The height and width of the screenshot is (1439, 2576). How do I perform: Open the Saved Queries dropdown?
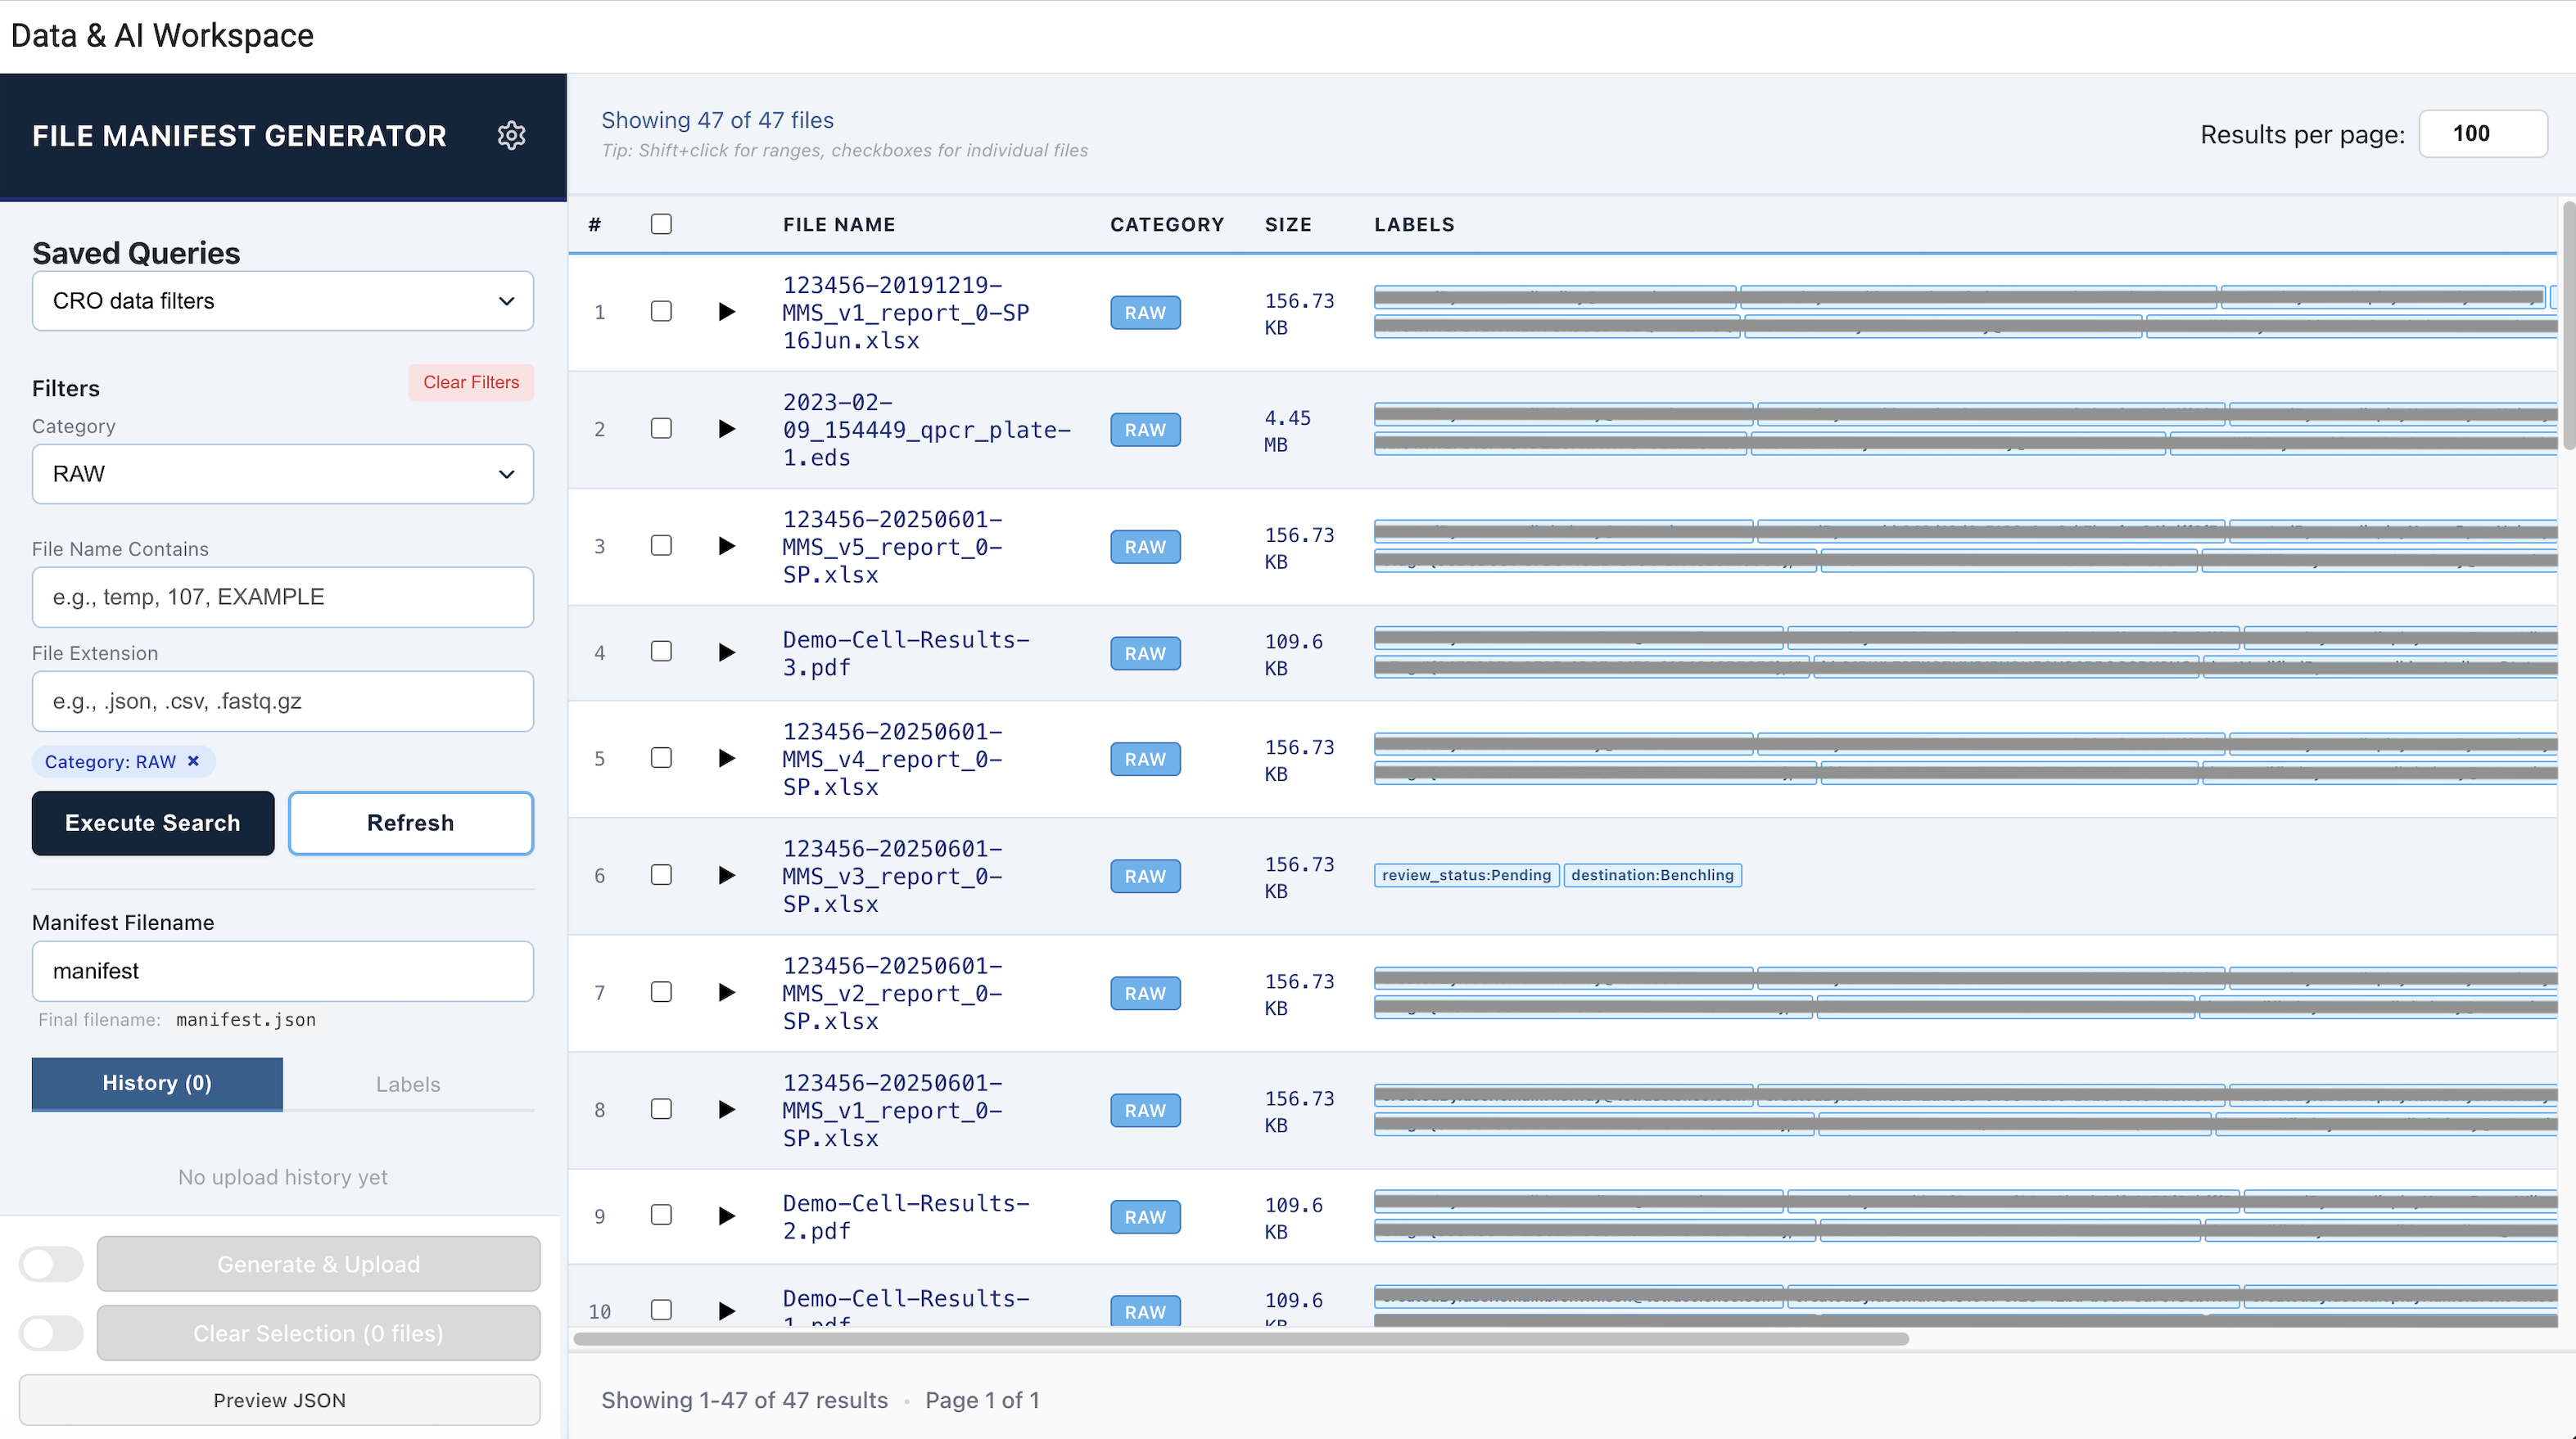[283, 301]
